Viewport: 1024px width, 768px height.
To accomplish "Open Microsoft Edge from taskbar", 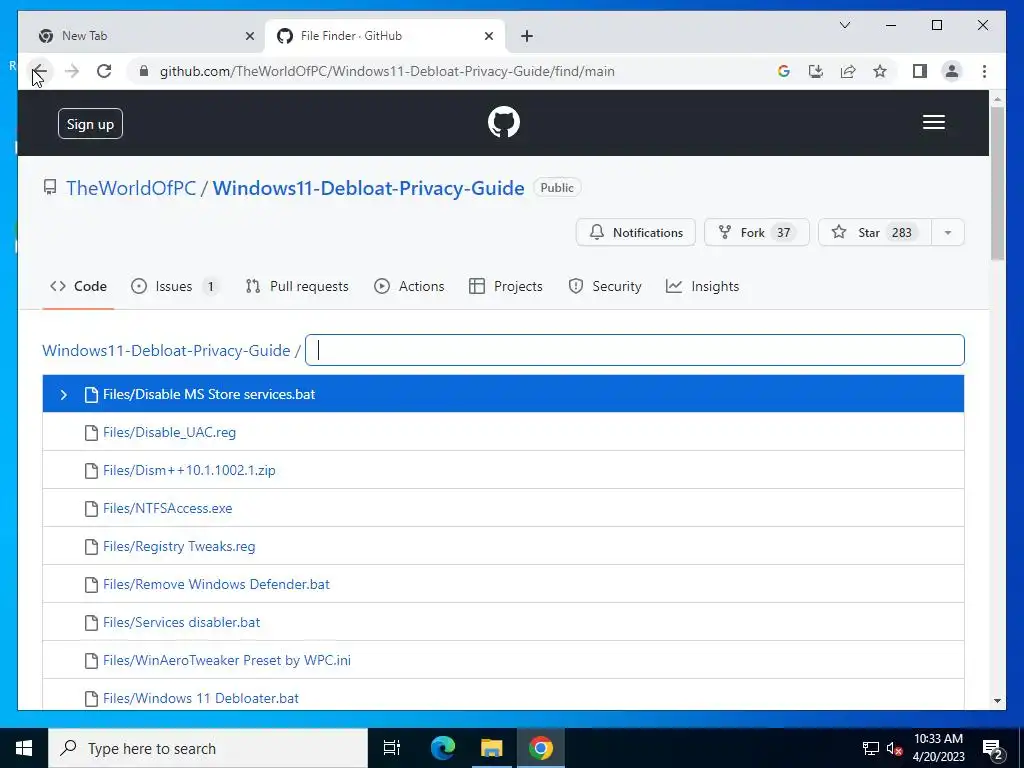I will [x=443, y=748].
